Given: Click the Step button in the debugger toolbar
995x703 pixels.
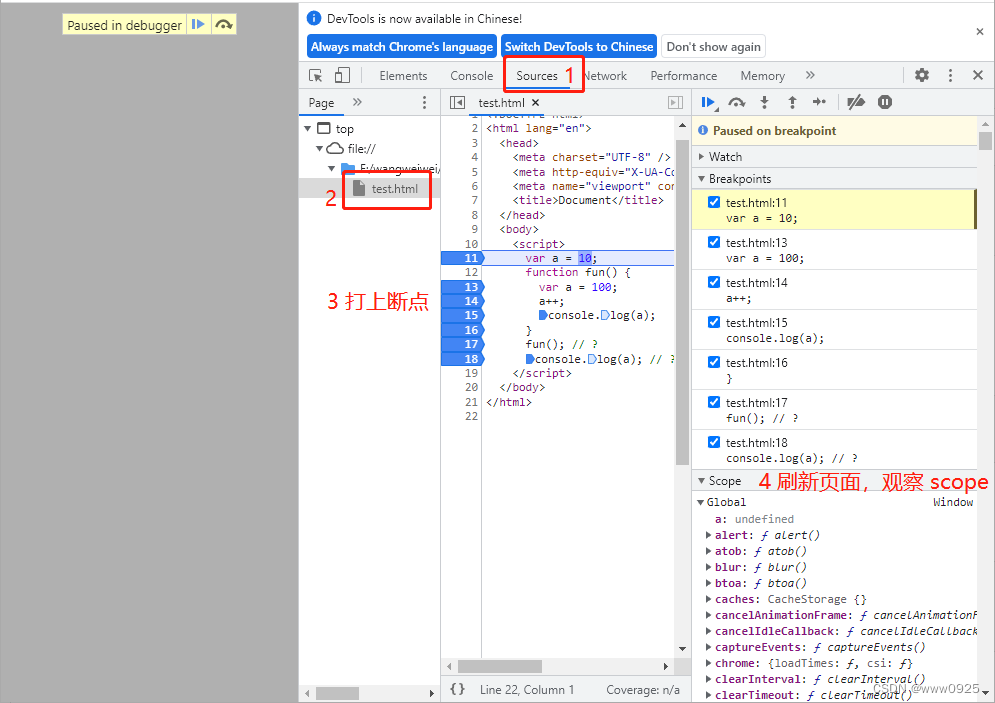Looking at the screenshot, I should pyautogui.click(x=819, y=102).
